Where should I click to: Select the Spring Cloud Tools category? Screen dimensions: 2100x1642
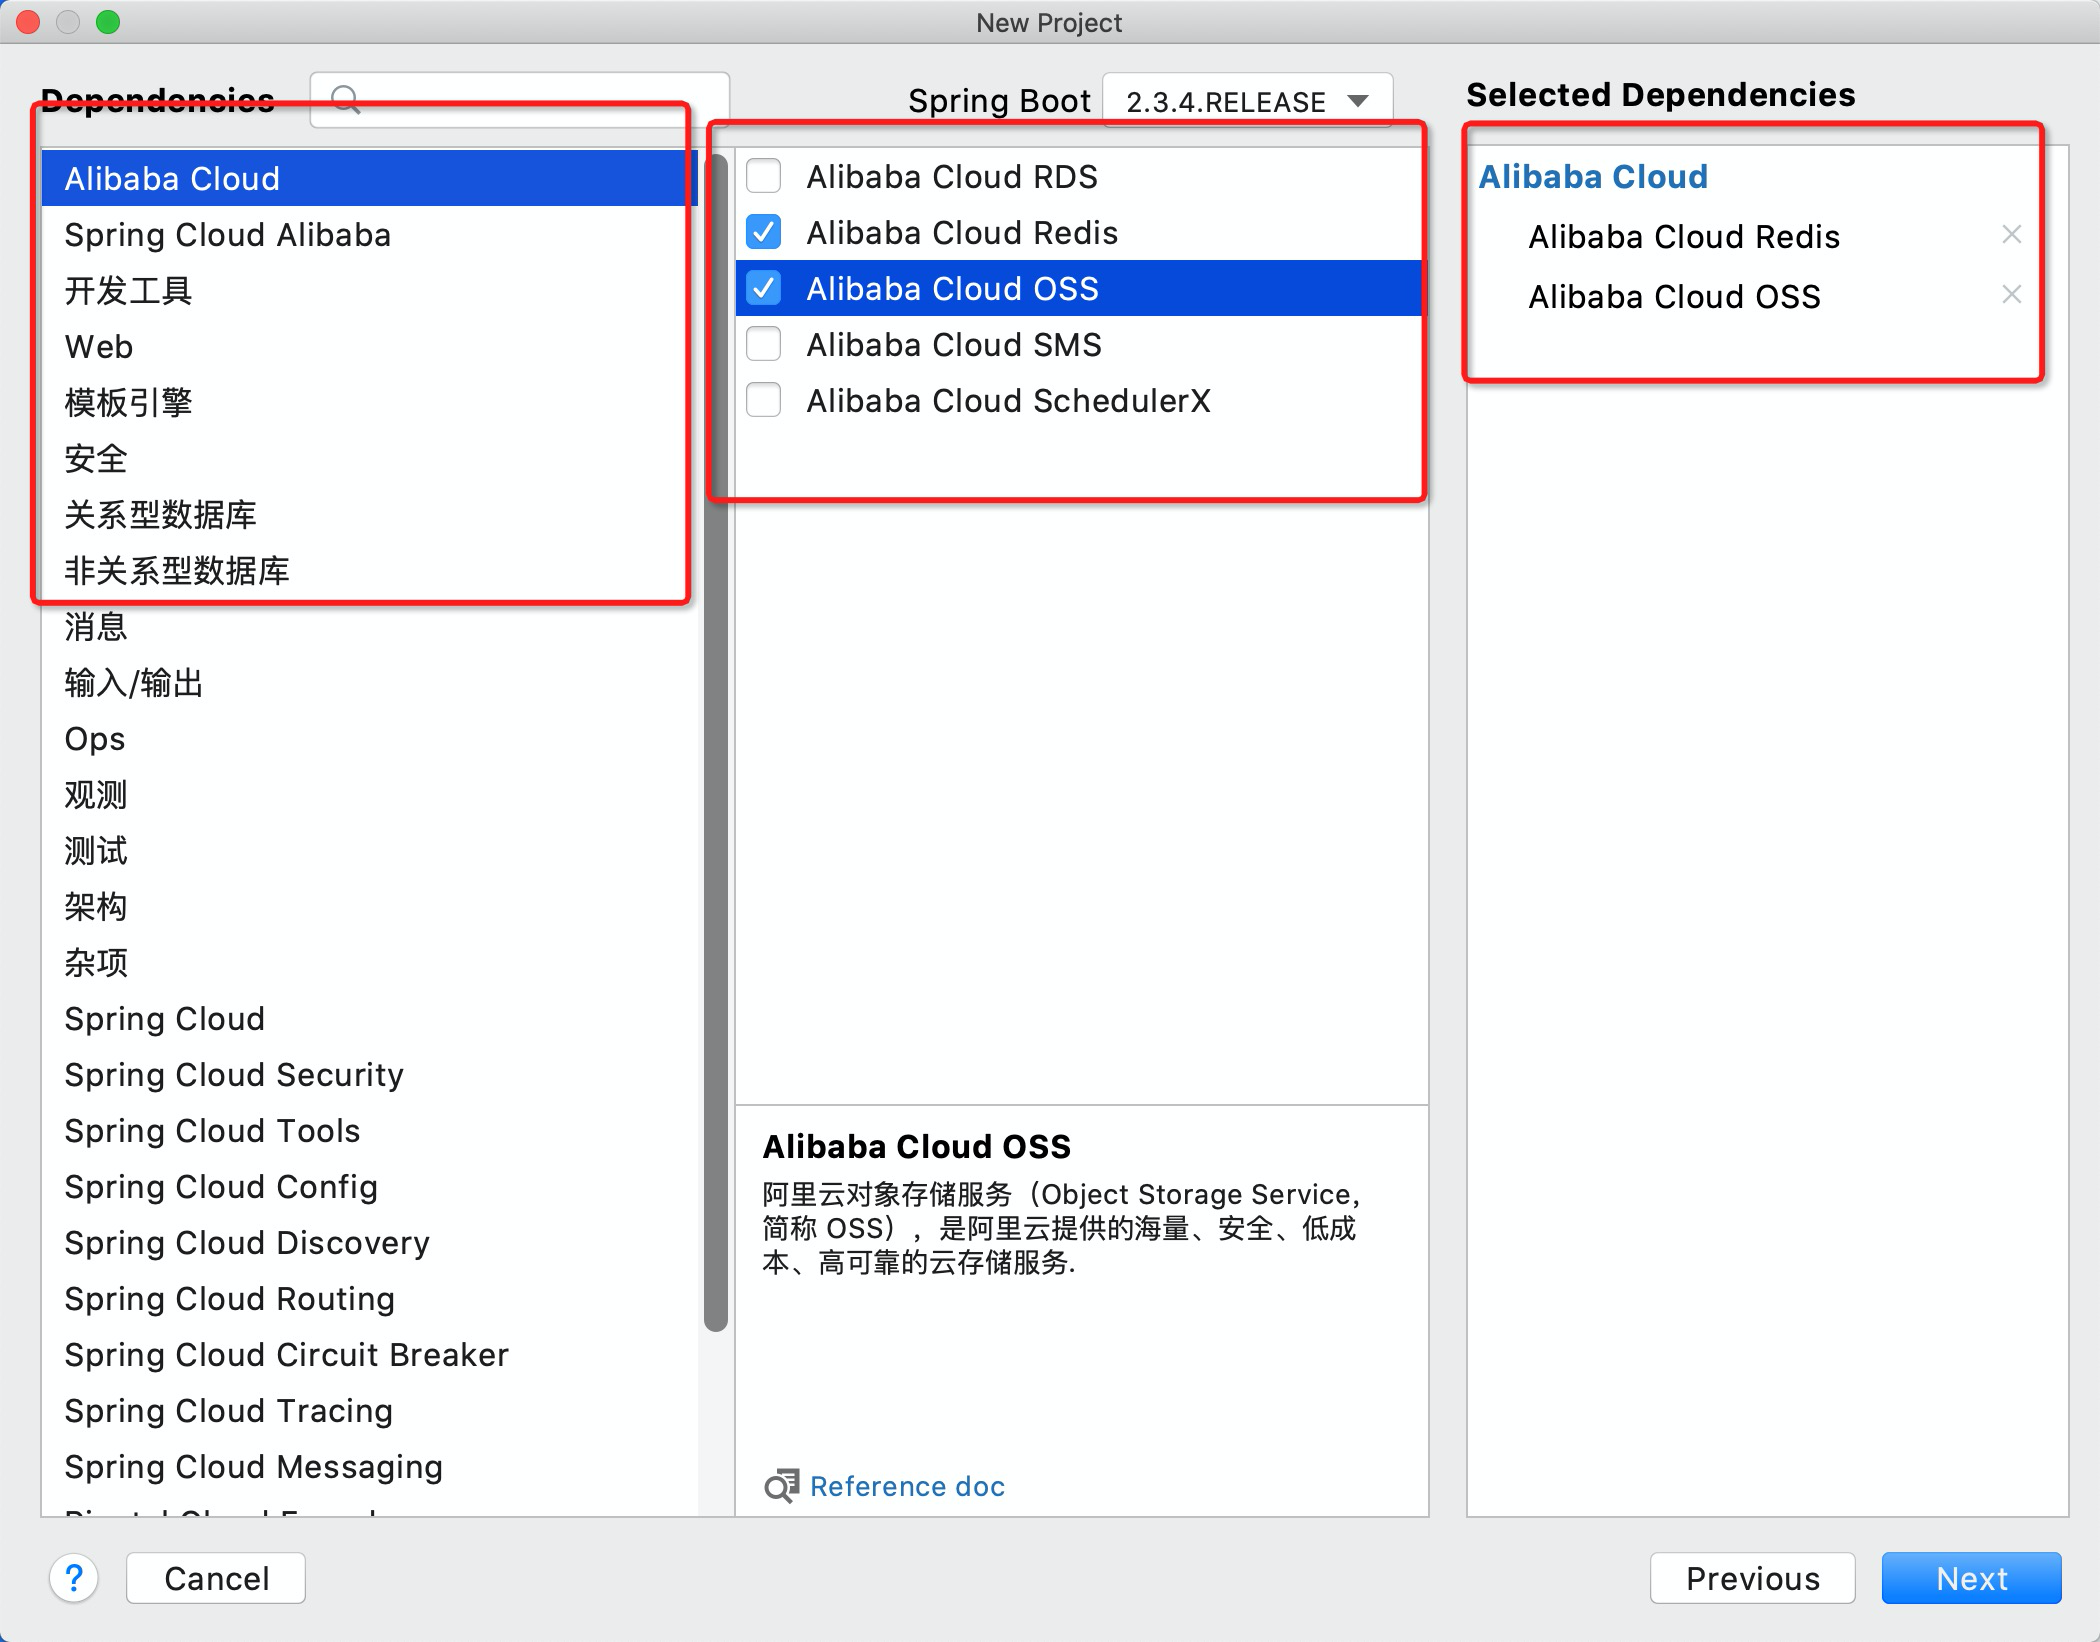tap(370, 1130)
